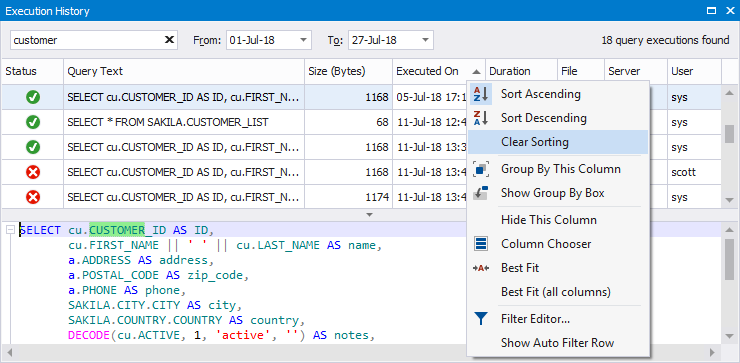This screenshot has height=363, width=740.
Task: Click the Size (Bytes) column header
Action: (348, 72)
